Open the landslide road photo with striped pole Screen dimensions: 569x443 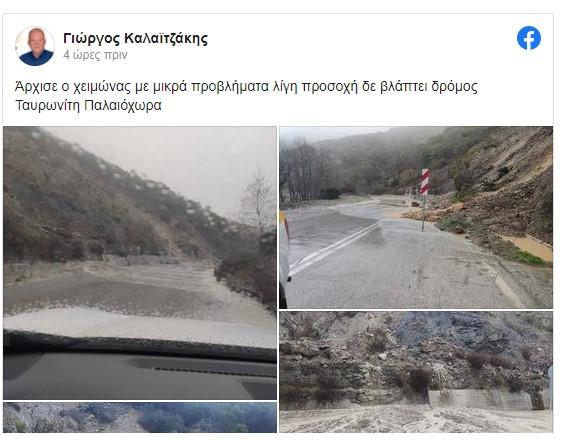click(x=416, y=217)
